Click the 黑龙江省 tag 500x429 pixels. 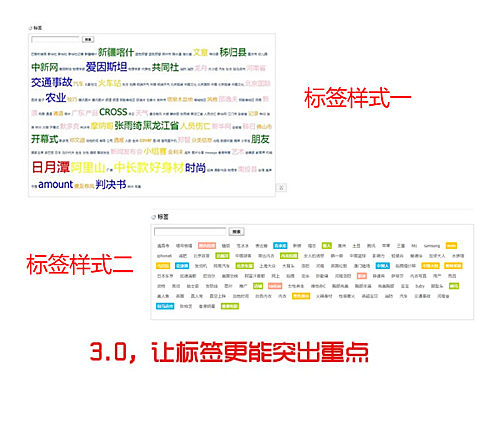pyautogui.click(x=161, y=126)
